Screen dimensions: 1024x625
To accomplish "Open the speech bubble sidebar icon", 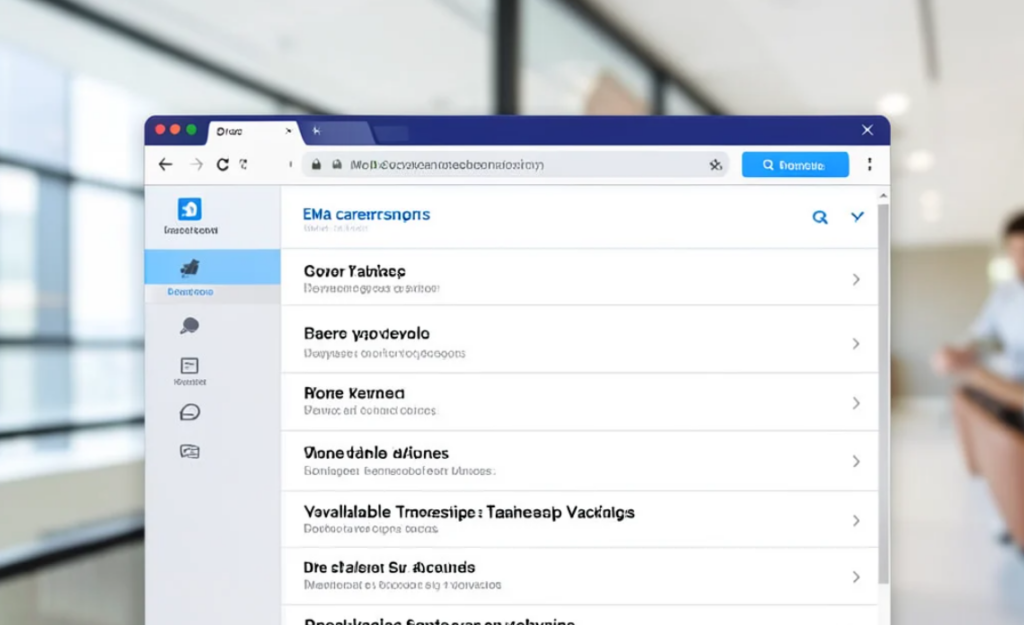I will click(189, 325).
